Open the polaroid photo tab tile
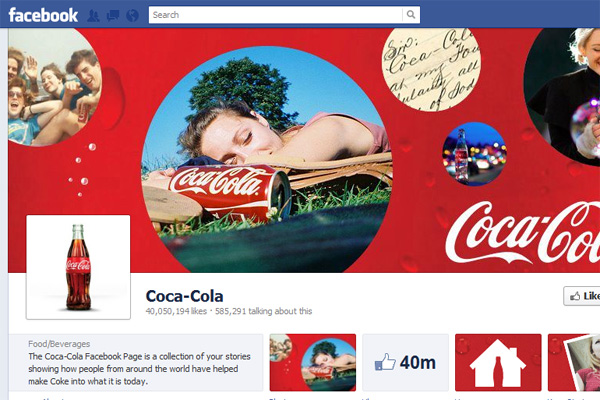Viewport: 600px width, 400px height. point(574,362)
